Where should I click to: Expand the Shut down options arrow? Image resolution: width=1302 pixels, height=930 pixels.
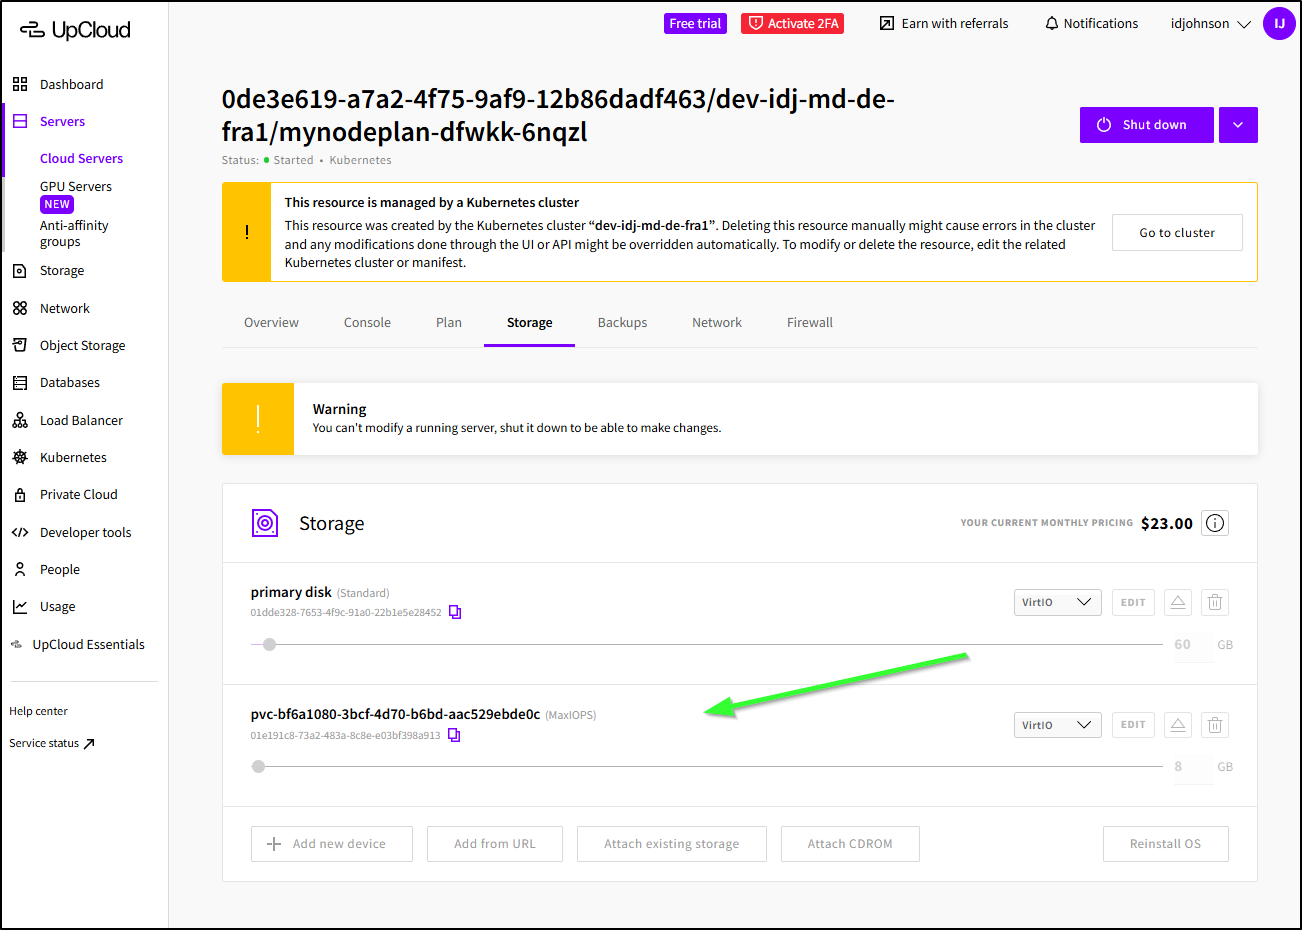[x=1238, y=125]
